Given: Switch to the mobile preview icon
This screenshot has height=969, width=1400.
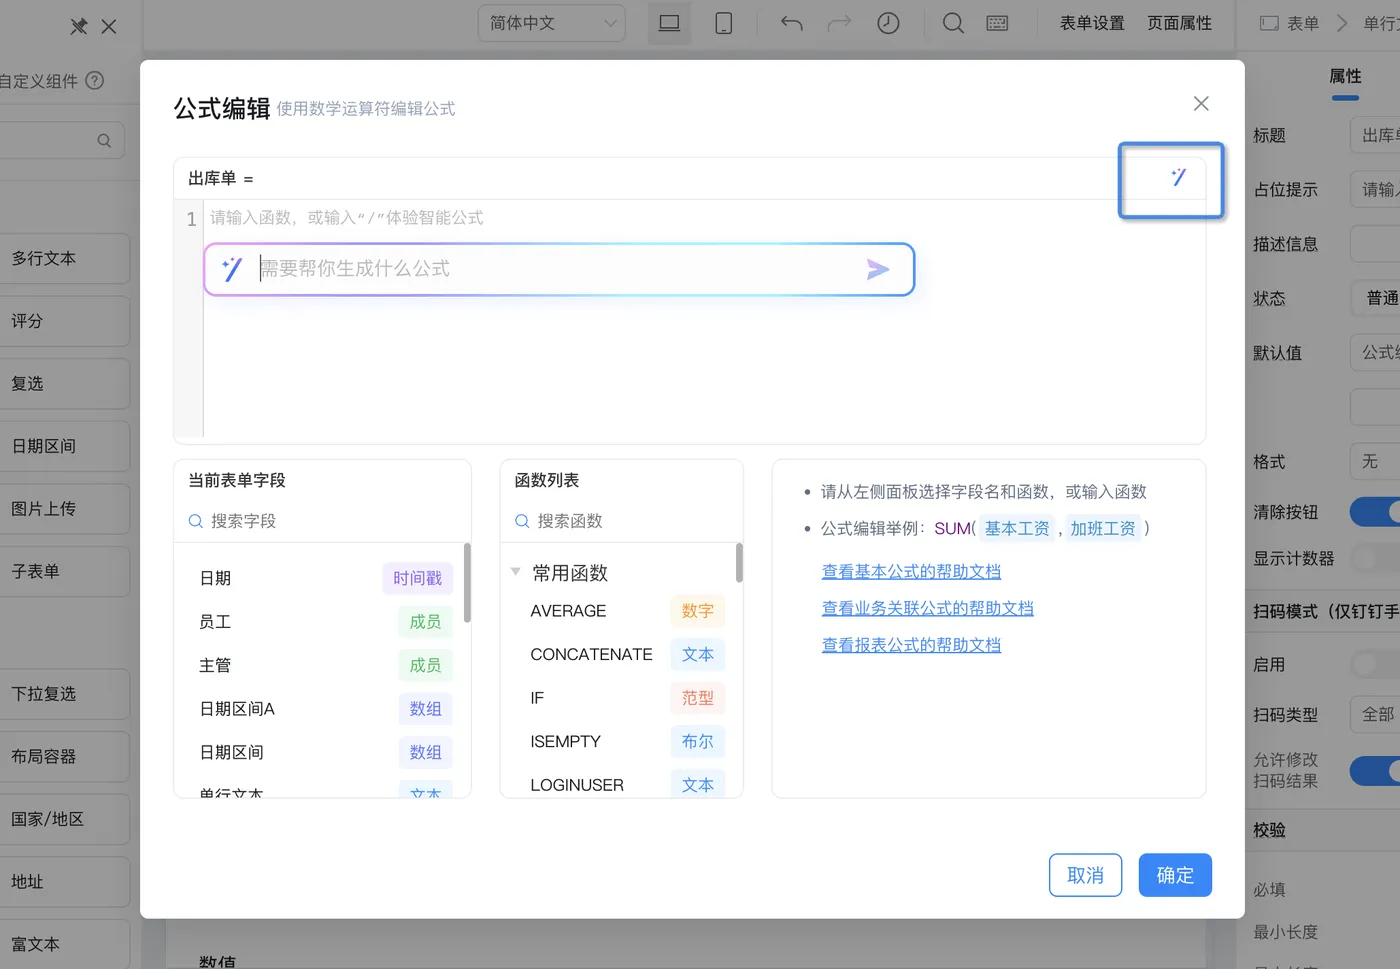Looking at the screenshot, I should tap(724, 23).
